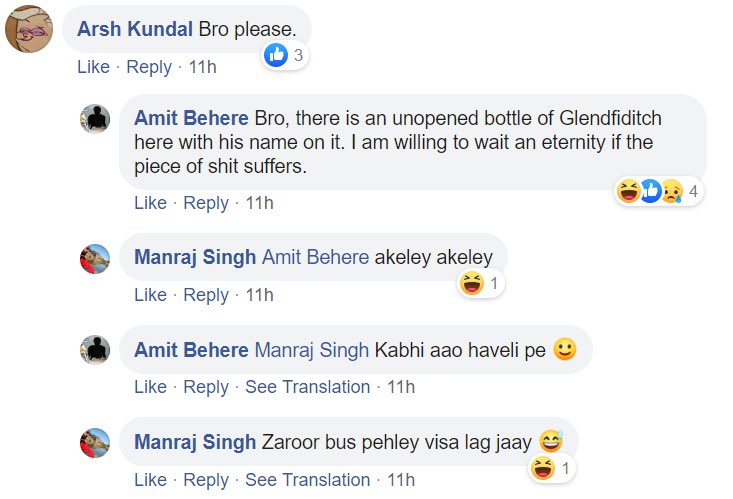This screenshot has width=733, height=499.
Task: Like Amit Behere's Glenfiditch comment
Action: pyautogui.click(x=150, y=203)
